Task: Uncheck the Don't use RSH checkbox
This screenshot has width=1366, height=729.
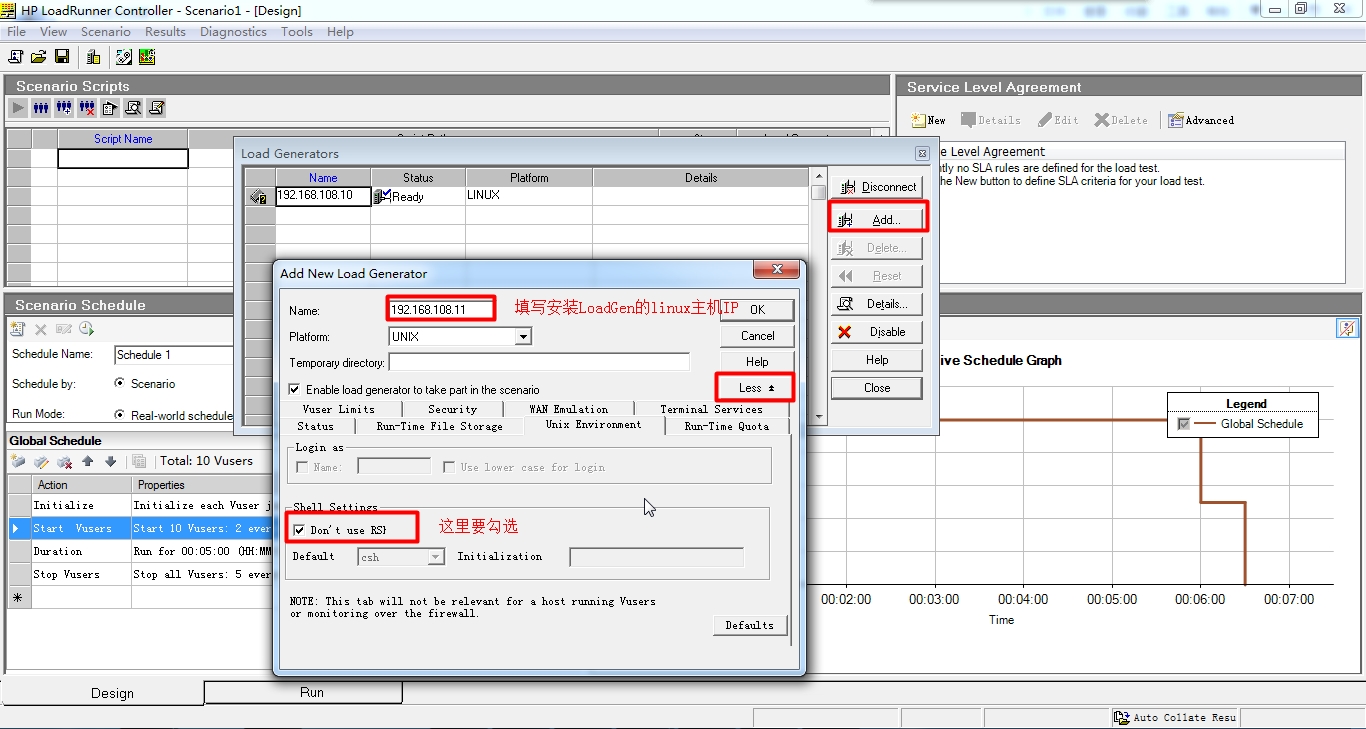Action: 299,530
